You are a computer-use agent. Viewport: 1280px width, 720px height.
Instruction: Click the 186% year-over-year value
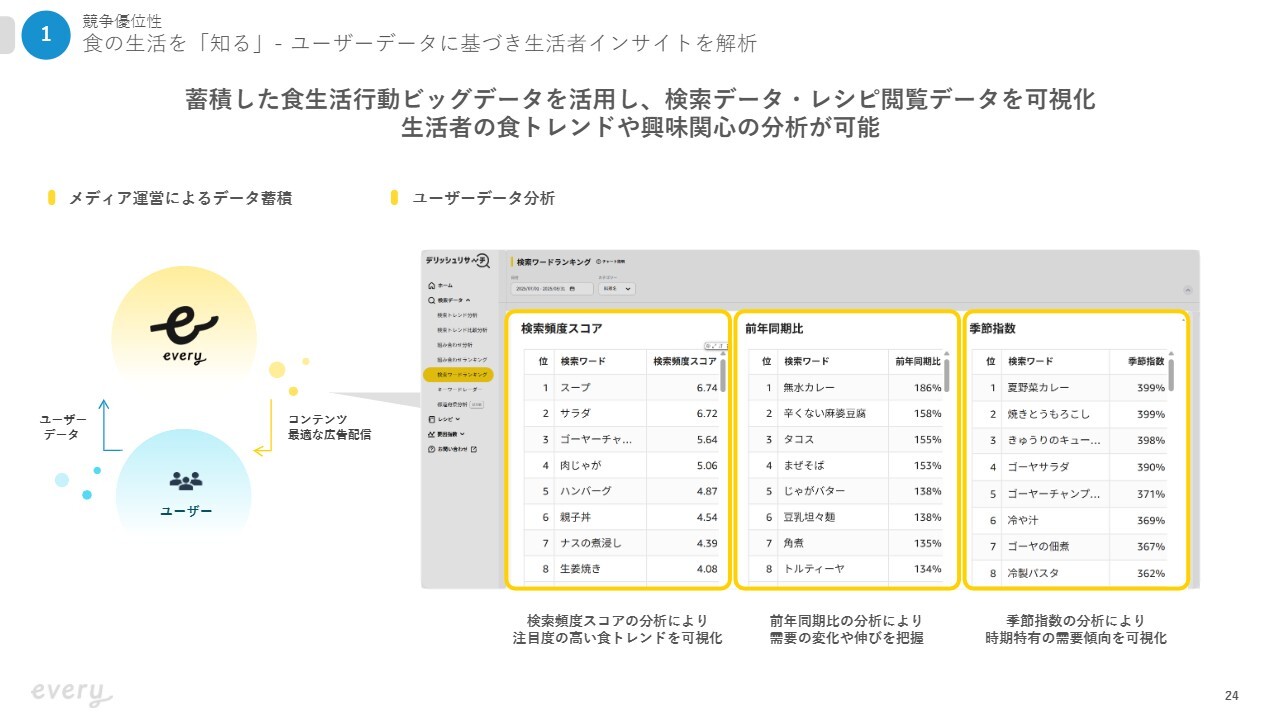(x=928, y=387)
